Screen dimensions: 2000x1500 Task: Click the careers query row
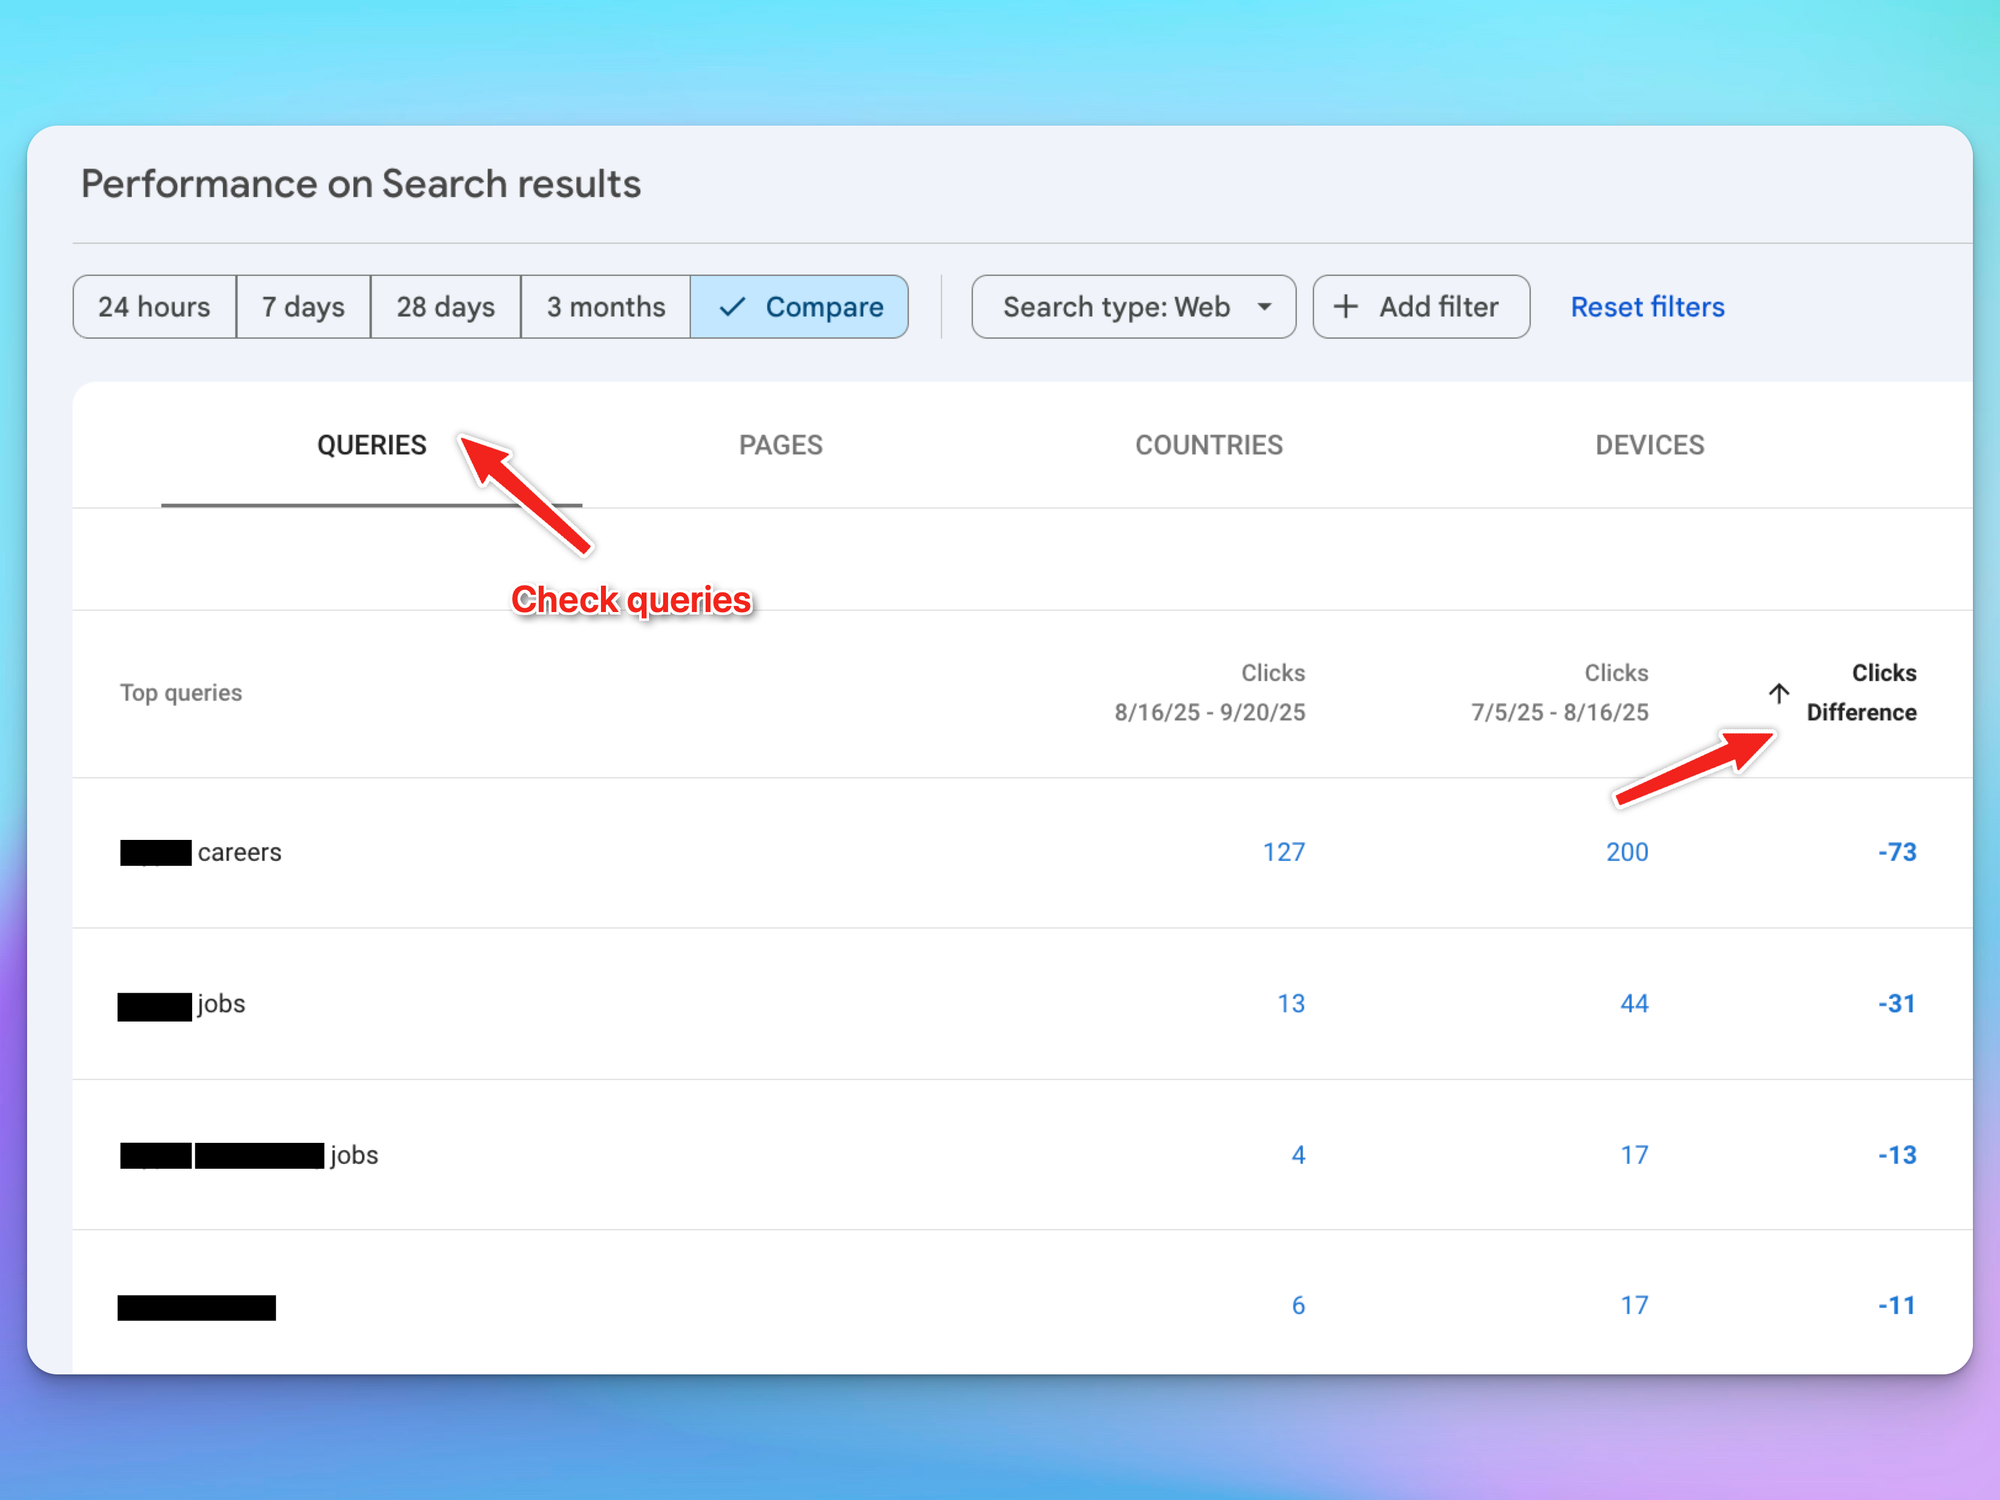click(239, 852)
